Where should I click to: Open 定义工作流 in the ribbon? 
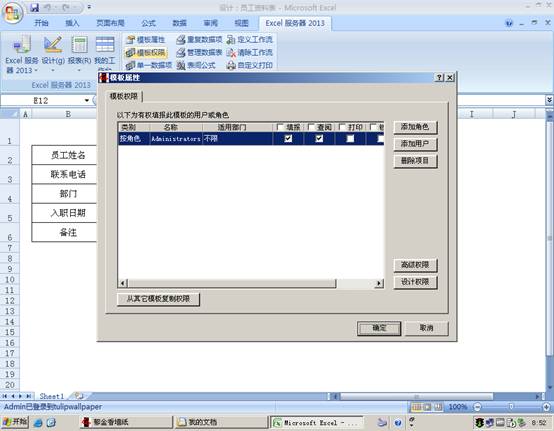tap(250, 40)
